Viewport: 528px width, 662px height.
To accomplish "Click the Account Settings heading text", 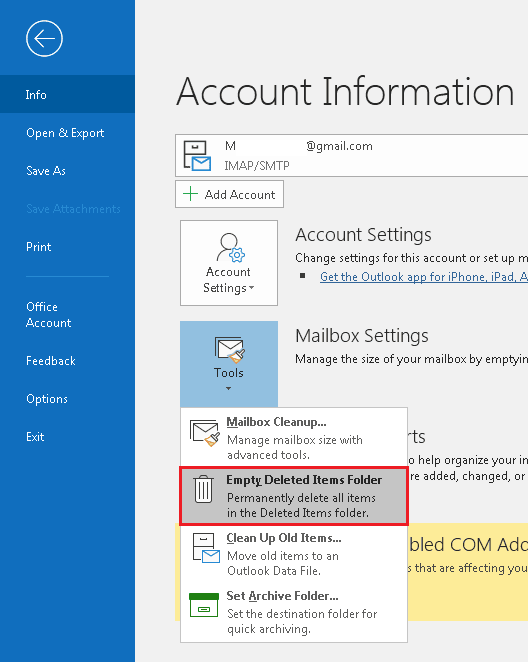I will (363, 235).
